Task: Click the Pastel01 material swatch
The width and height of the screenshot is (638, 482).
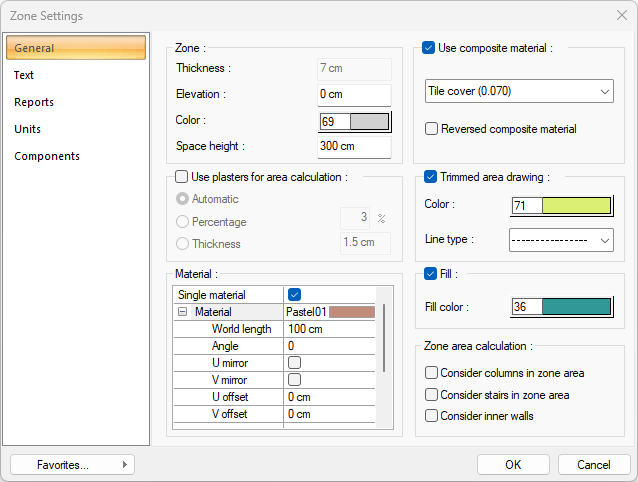Action: pyautogui.click(x=351, y=312)
